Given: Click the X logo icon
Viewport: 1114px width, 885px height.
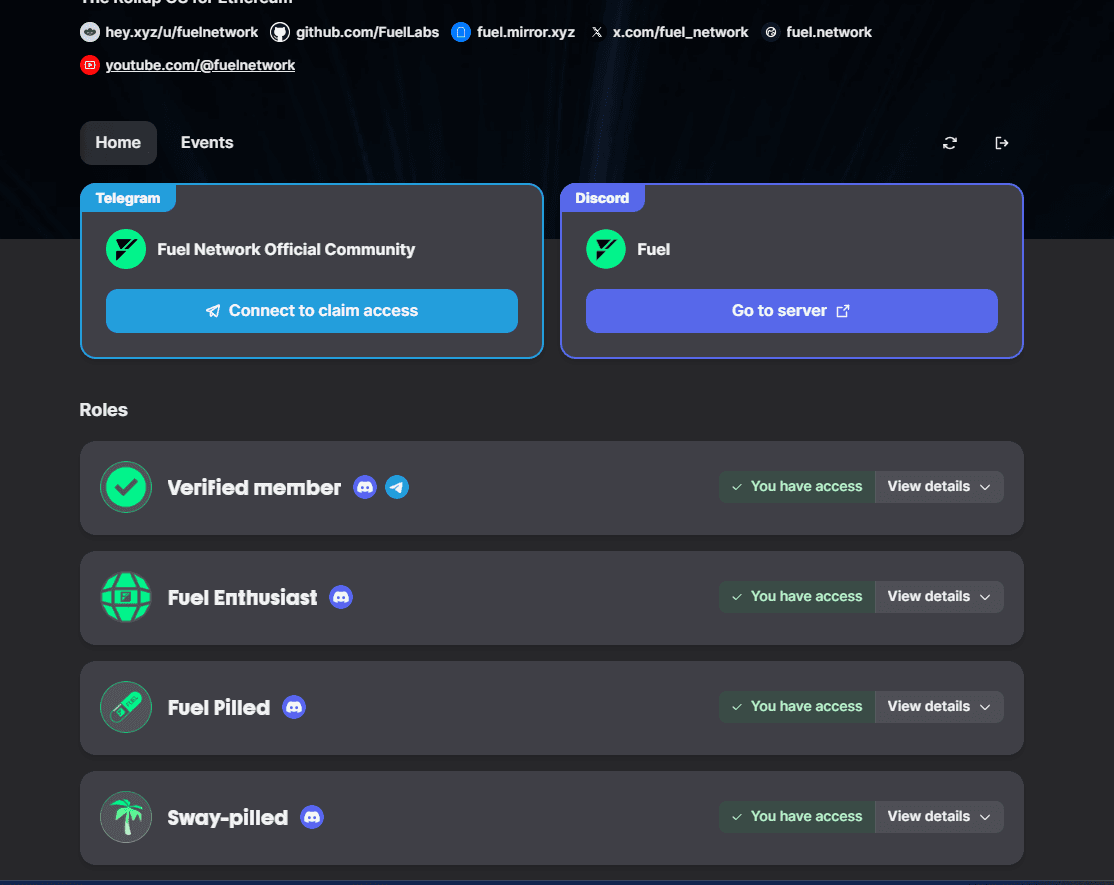Looking at the screenshot, I should (597, 32).
